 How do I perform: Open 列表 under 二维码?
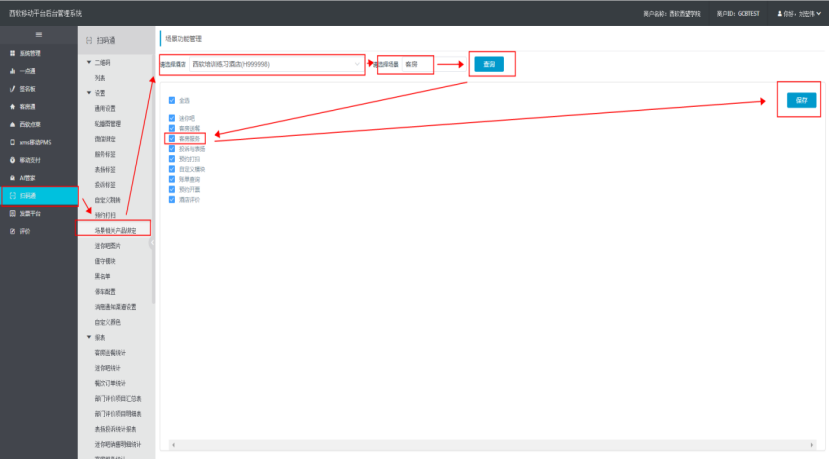pyautogui.click(x=101, y=78)
